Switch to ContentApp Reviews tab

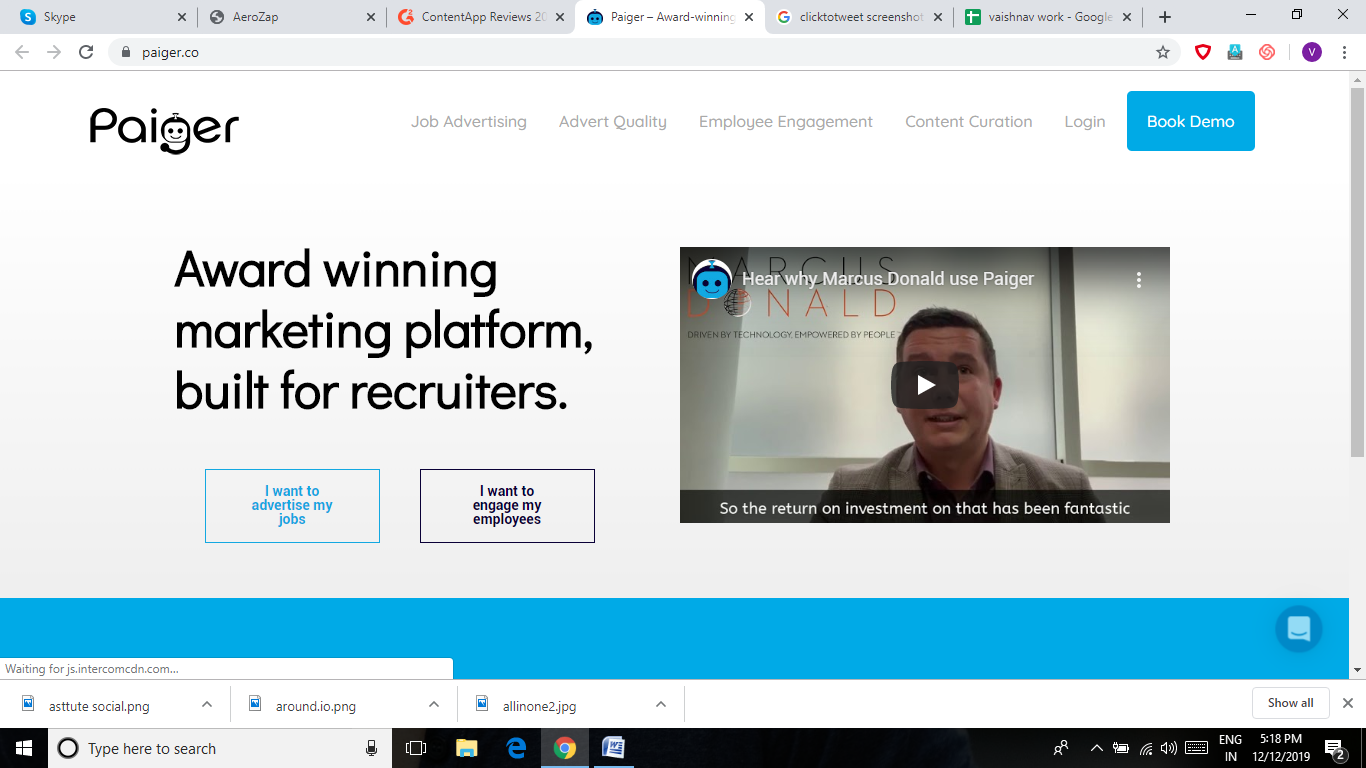pyautogui.click(x=482, y=17)
